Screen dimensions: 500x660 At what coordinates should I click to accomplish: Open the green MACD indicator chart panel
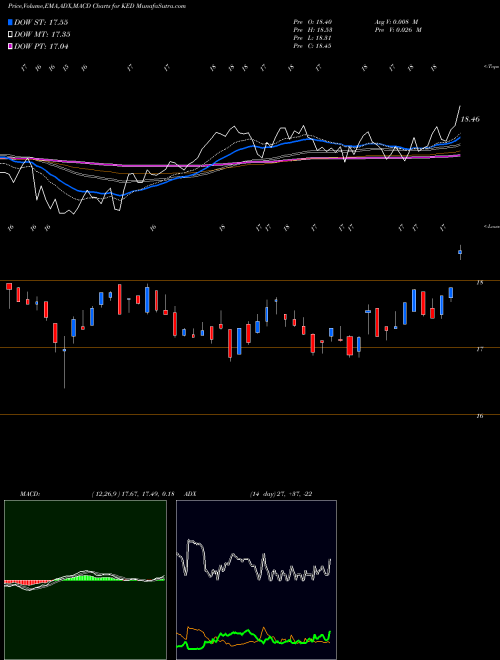pos(85,580)
